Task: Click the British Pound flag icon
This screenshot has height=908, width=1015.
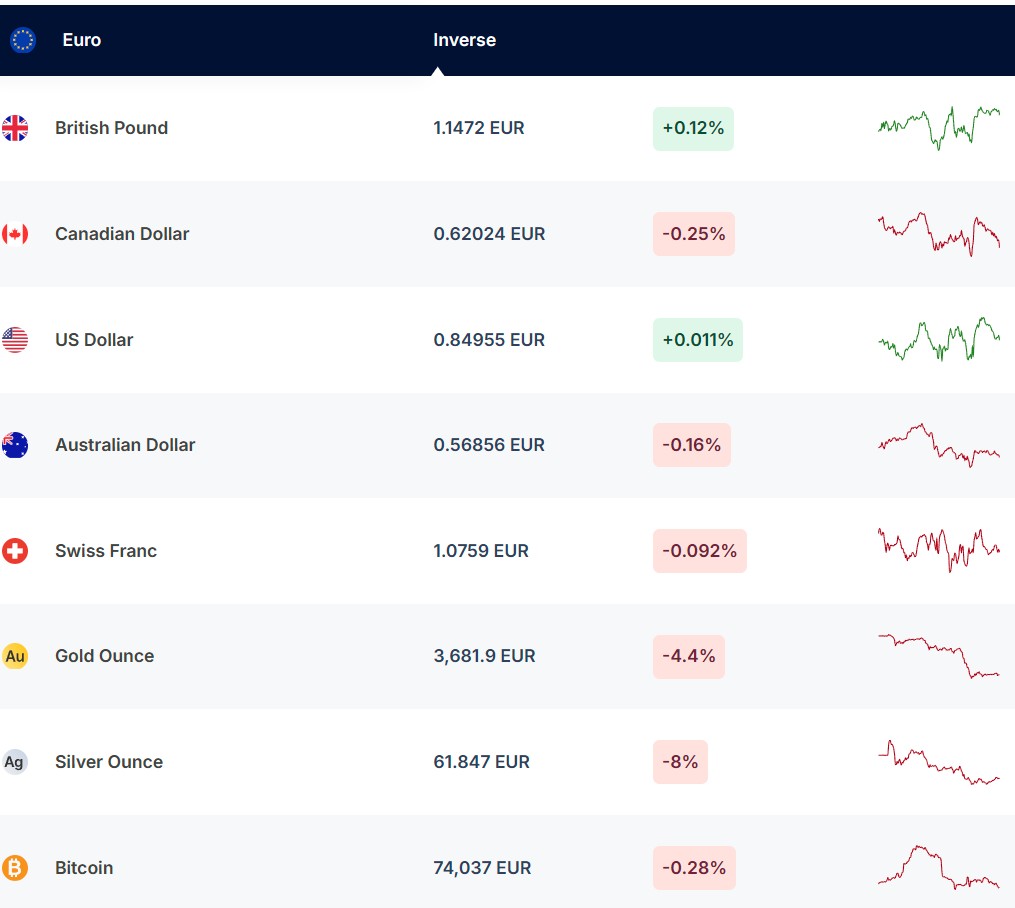Action: (15, 128)
